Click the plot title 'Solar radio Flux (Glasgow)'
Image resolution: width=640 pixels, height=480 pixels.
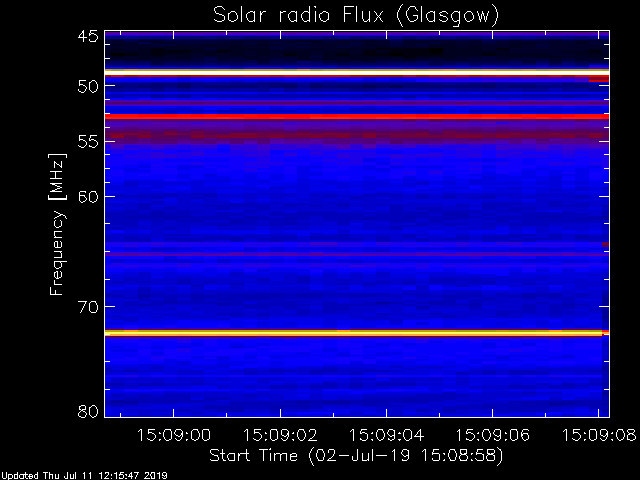pos(356,16)
